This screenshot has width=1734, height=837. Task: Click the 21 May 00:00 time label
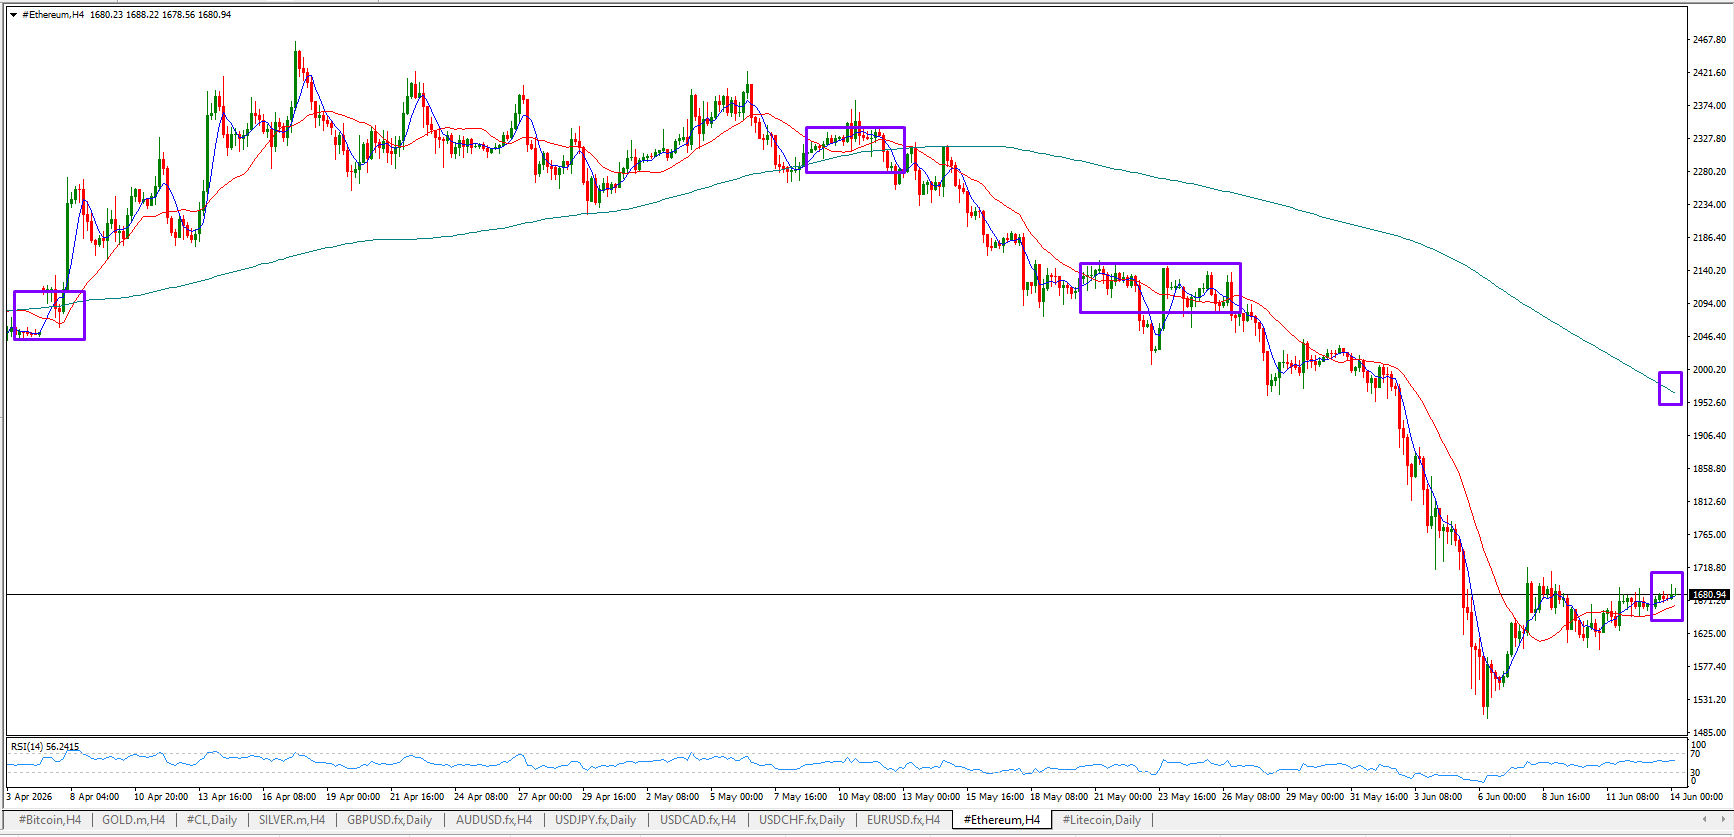[1122, 797]
